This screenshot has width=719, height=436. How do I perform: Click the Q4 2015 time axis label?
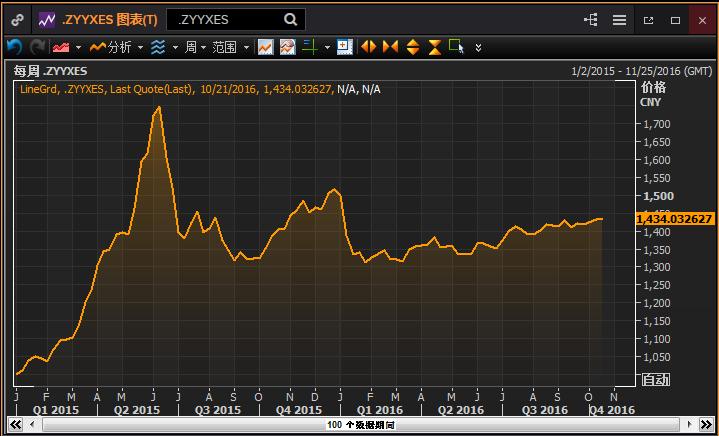click(x=299, y=410)
